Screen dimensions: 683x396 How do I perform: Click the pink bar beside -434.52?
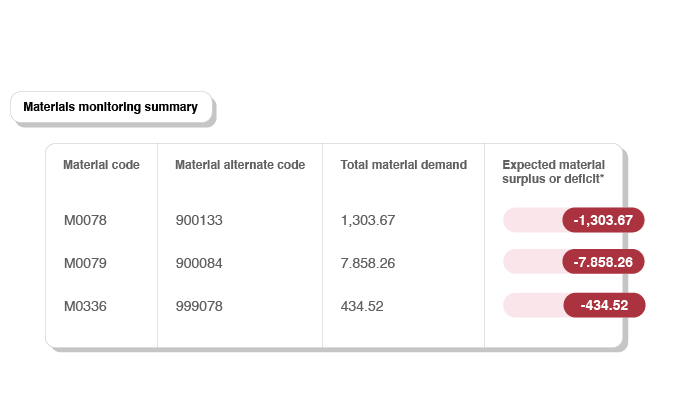534,305
